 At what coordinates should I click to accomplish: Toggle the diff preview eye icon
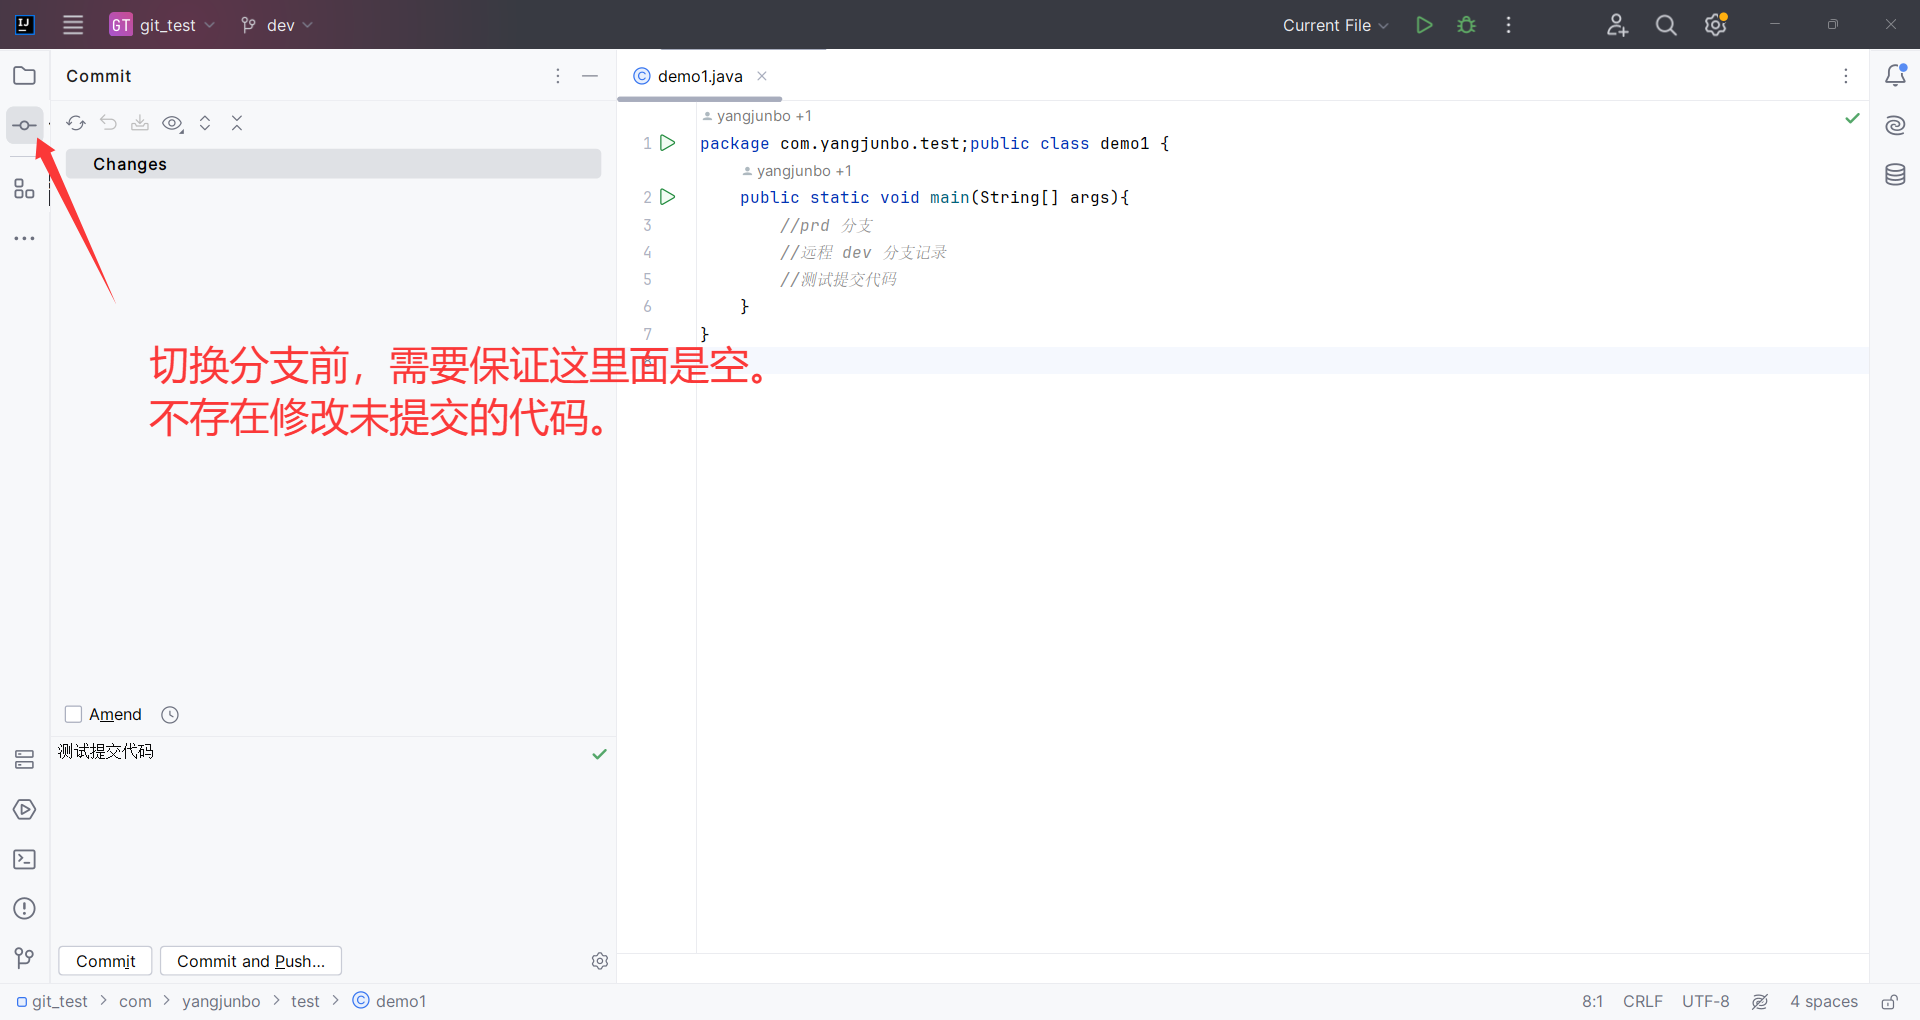click(172, 123)
